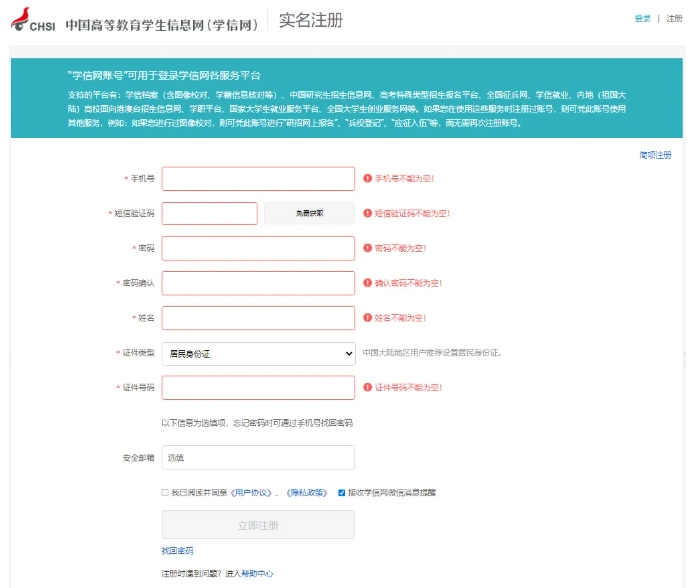The height and width of the screenshot is (588, 690).
Task: Click the CHSI logo icon
Action: click(x=33, y=20)
